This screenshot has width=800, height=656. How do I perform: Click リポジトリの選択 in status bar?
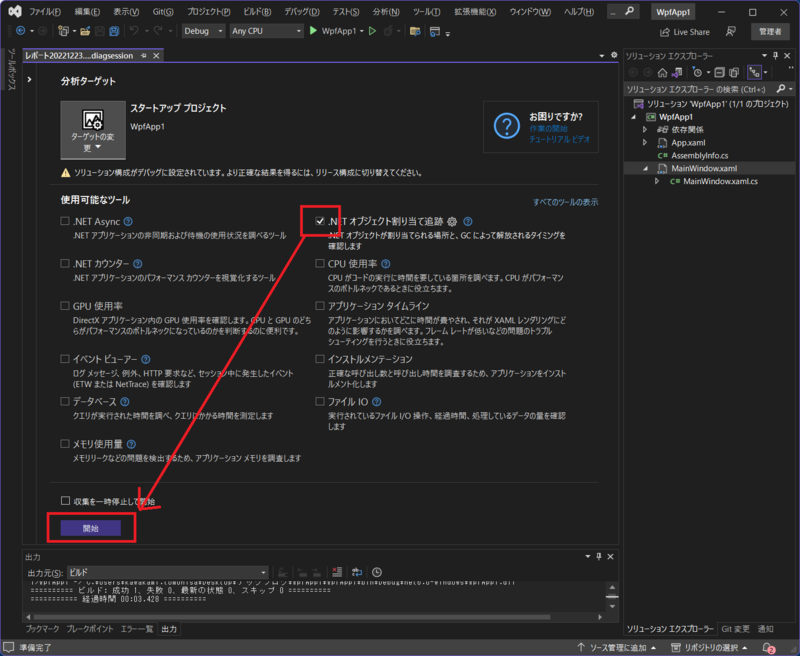click(710, 648)
